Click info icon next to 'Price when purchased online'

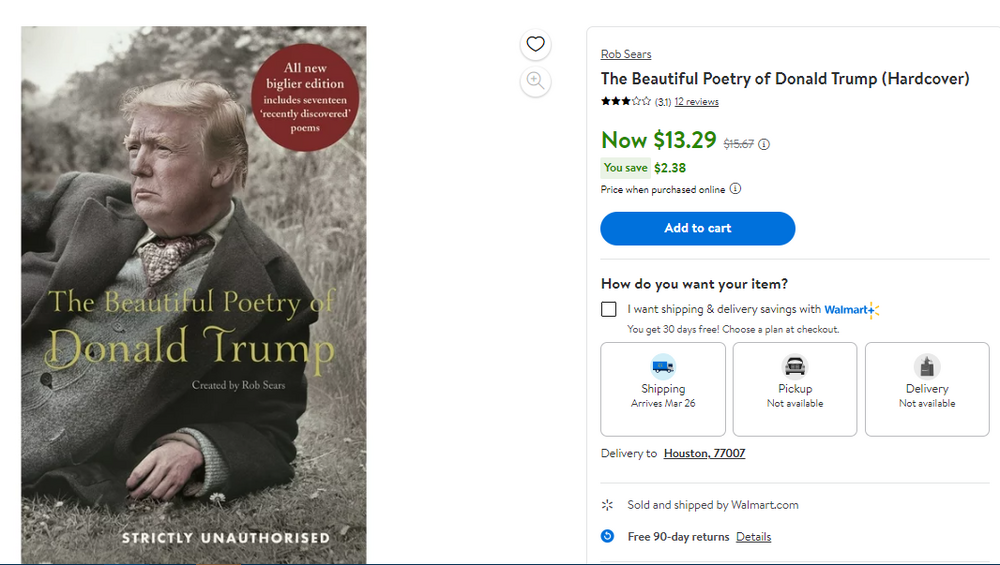click(735, 189)
